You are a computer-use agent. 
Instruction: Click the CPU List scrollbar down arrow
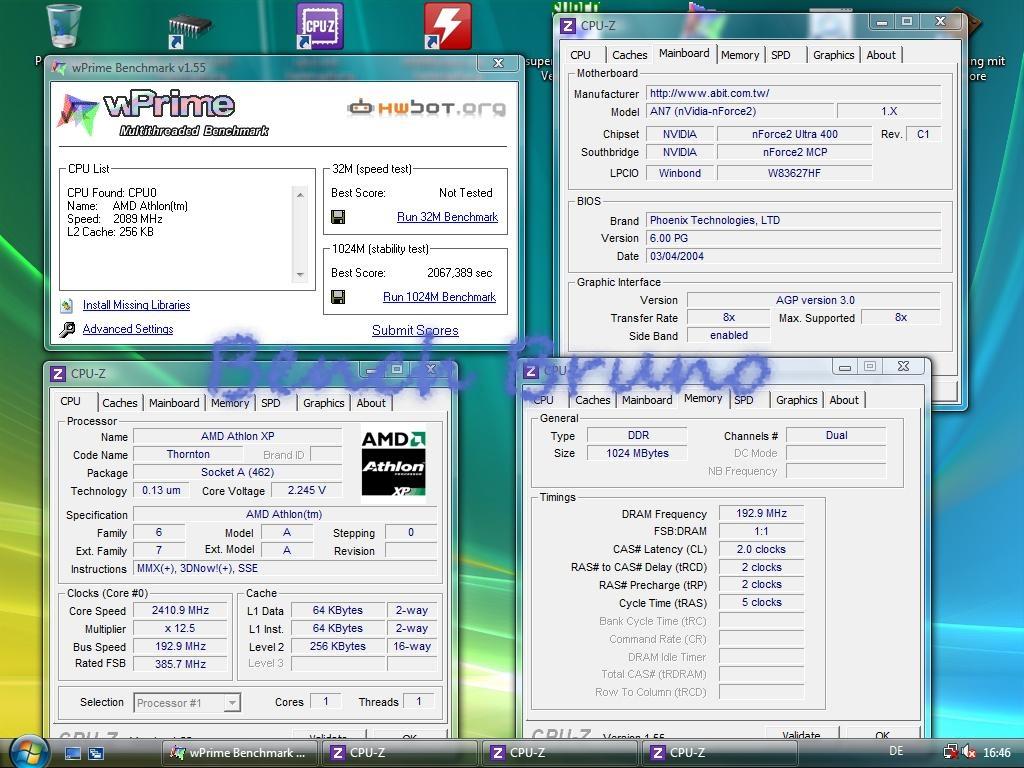point(300,274)
